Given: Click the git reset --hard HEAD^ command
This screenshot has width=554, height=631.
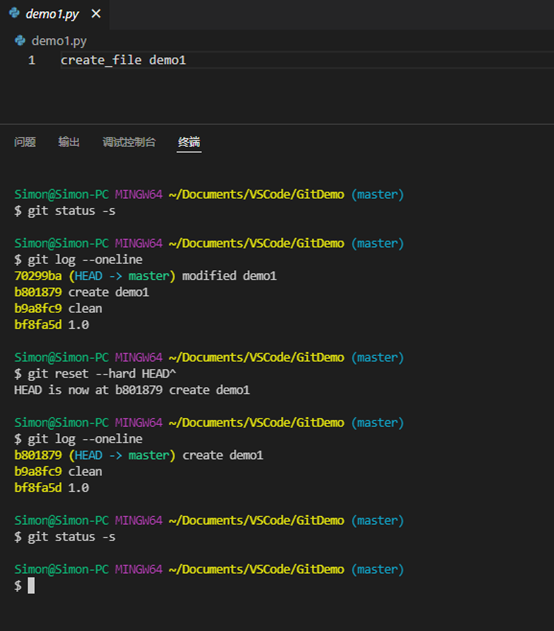Looking at the screenshot, I should pos(102,374).
